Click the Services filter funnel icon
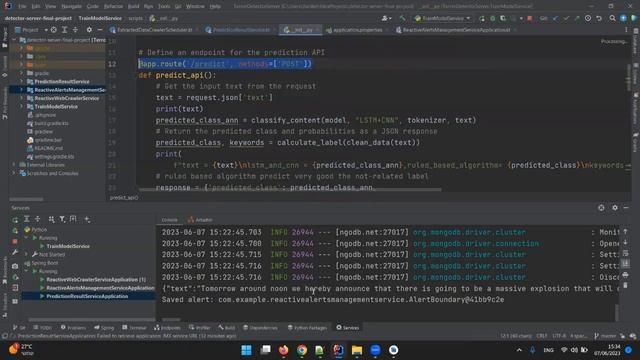Image resolution: width=640 pixels, height=360 pixels. point(62,219)
